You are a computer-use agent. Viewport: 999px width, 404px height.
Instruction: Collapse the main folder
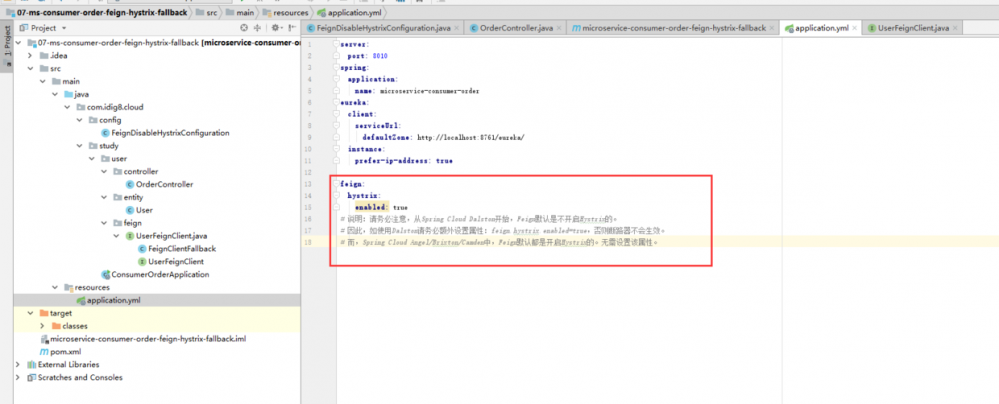43,82
